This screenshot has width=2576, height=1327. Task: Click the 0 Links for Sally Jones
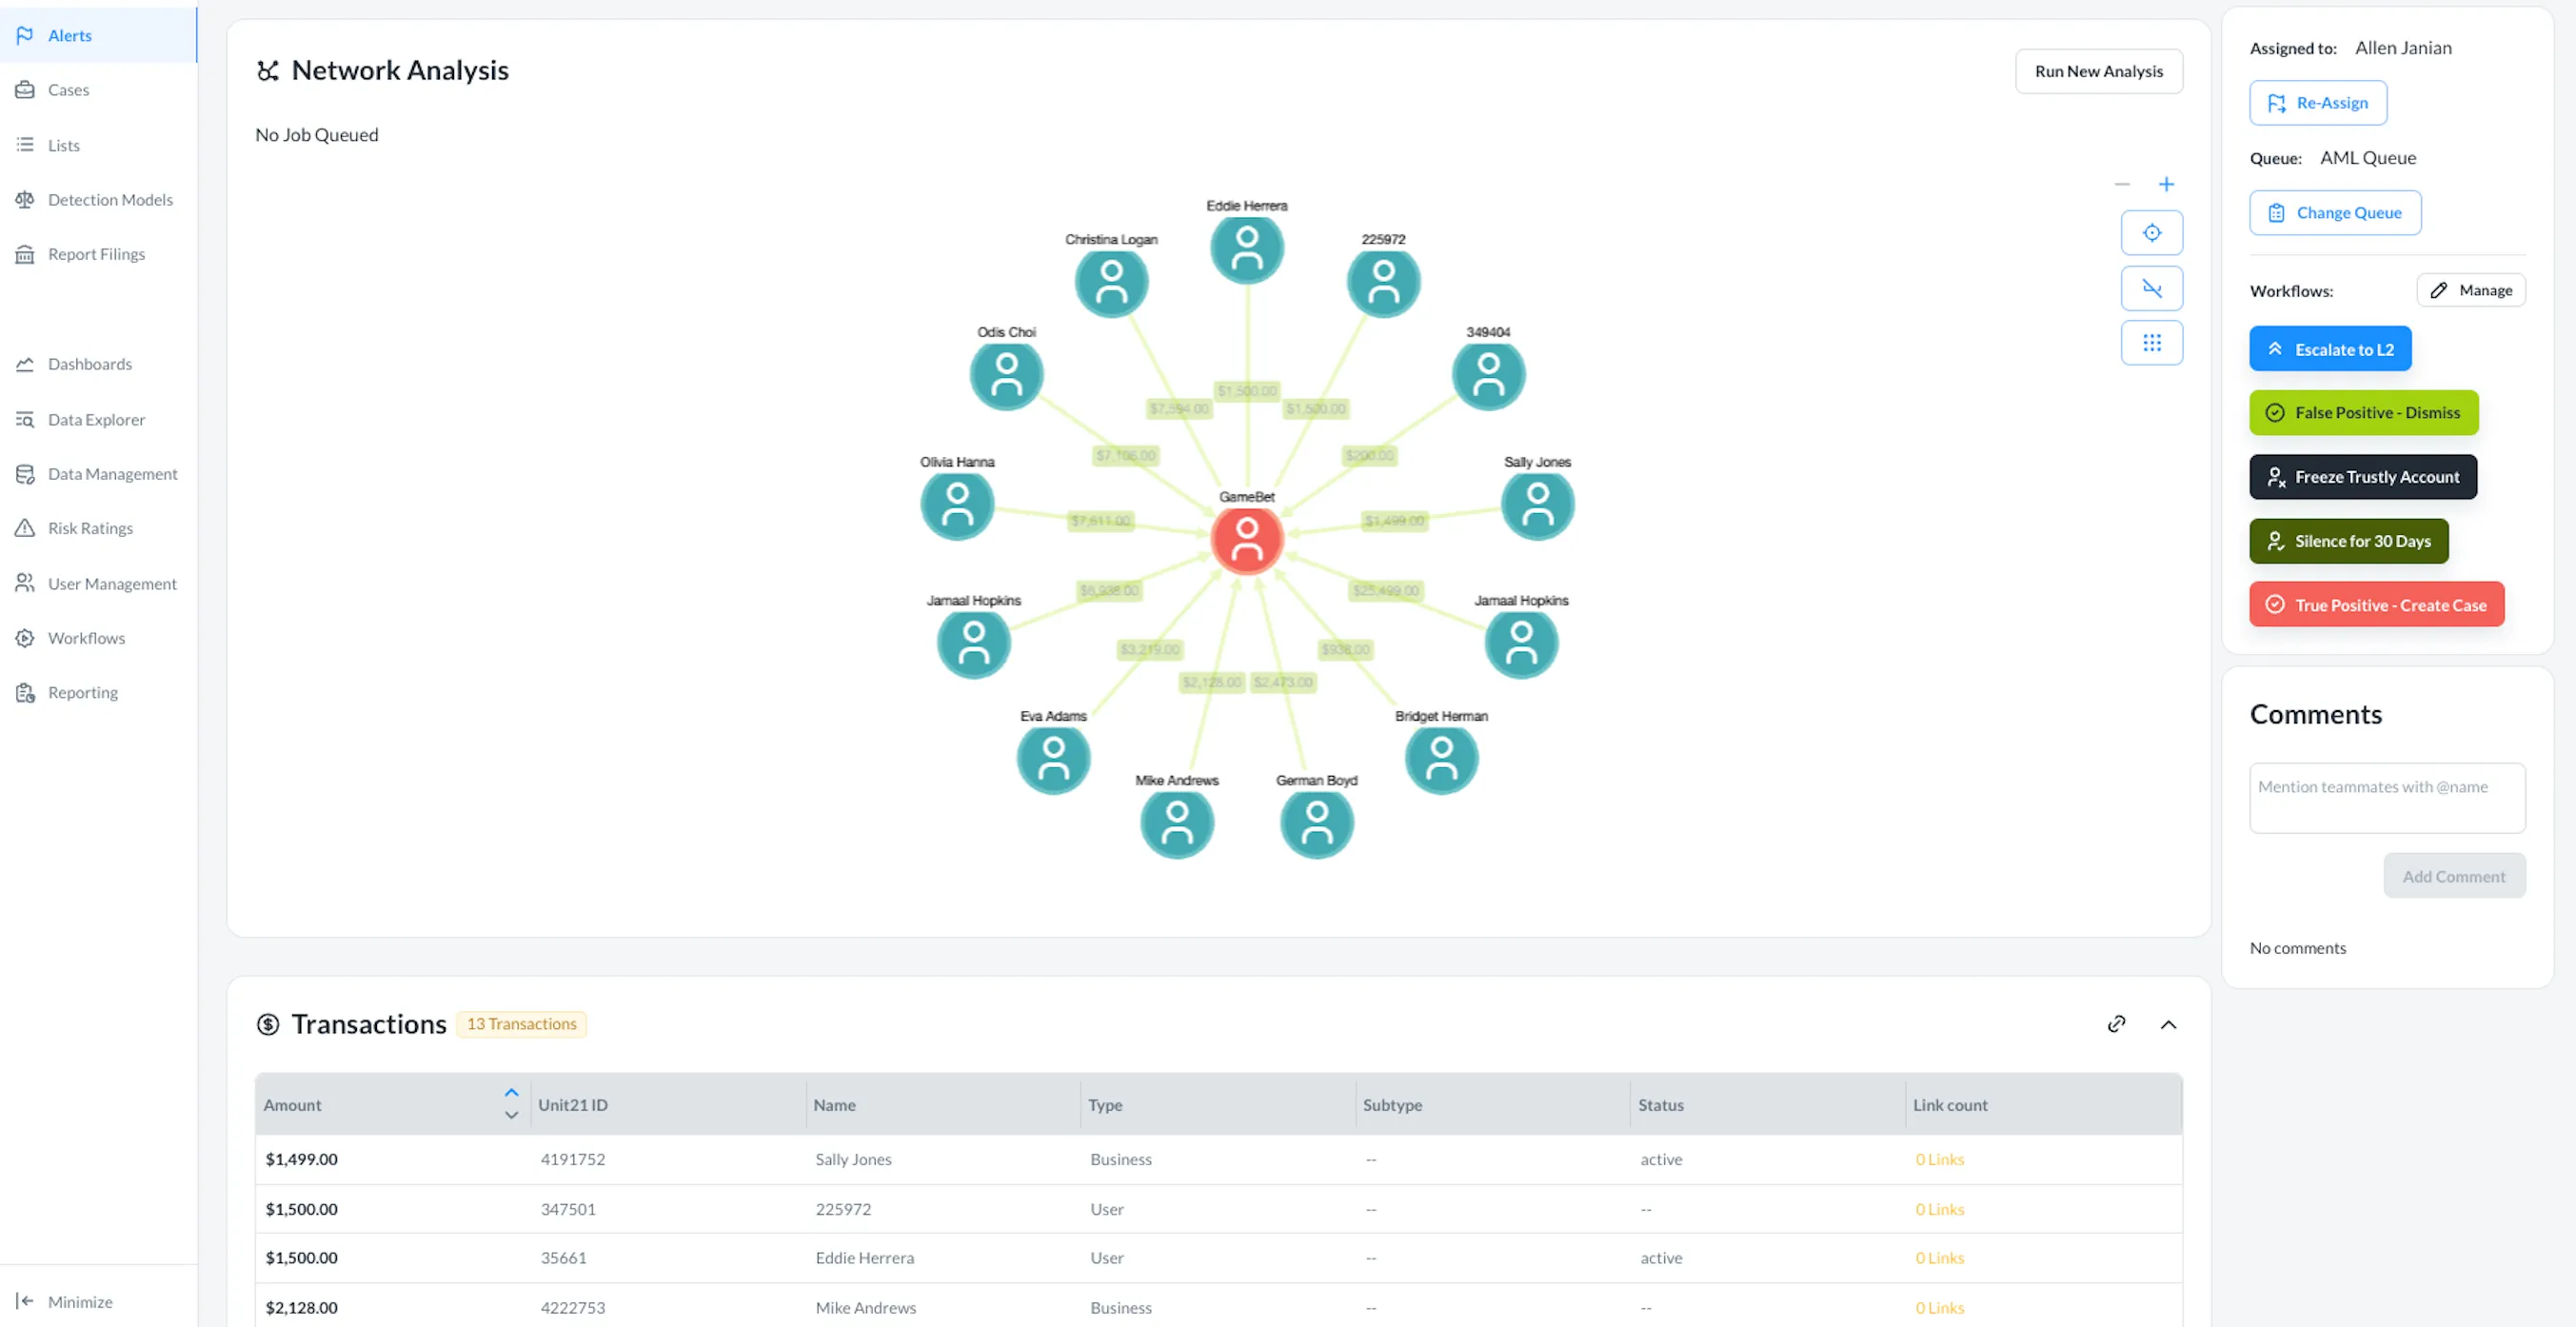pos(1939,1159)
